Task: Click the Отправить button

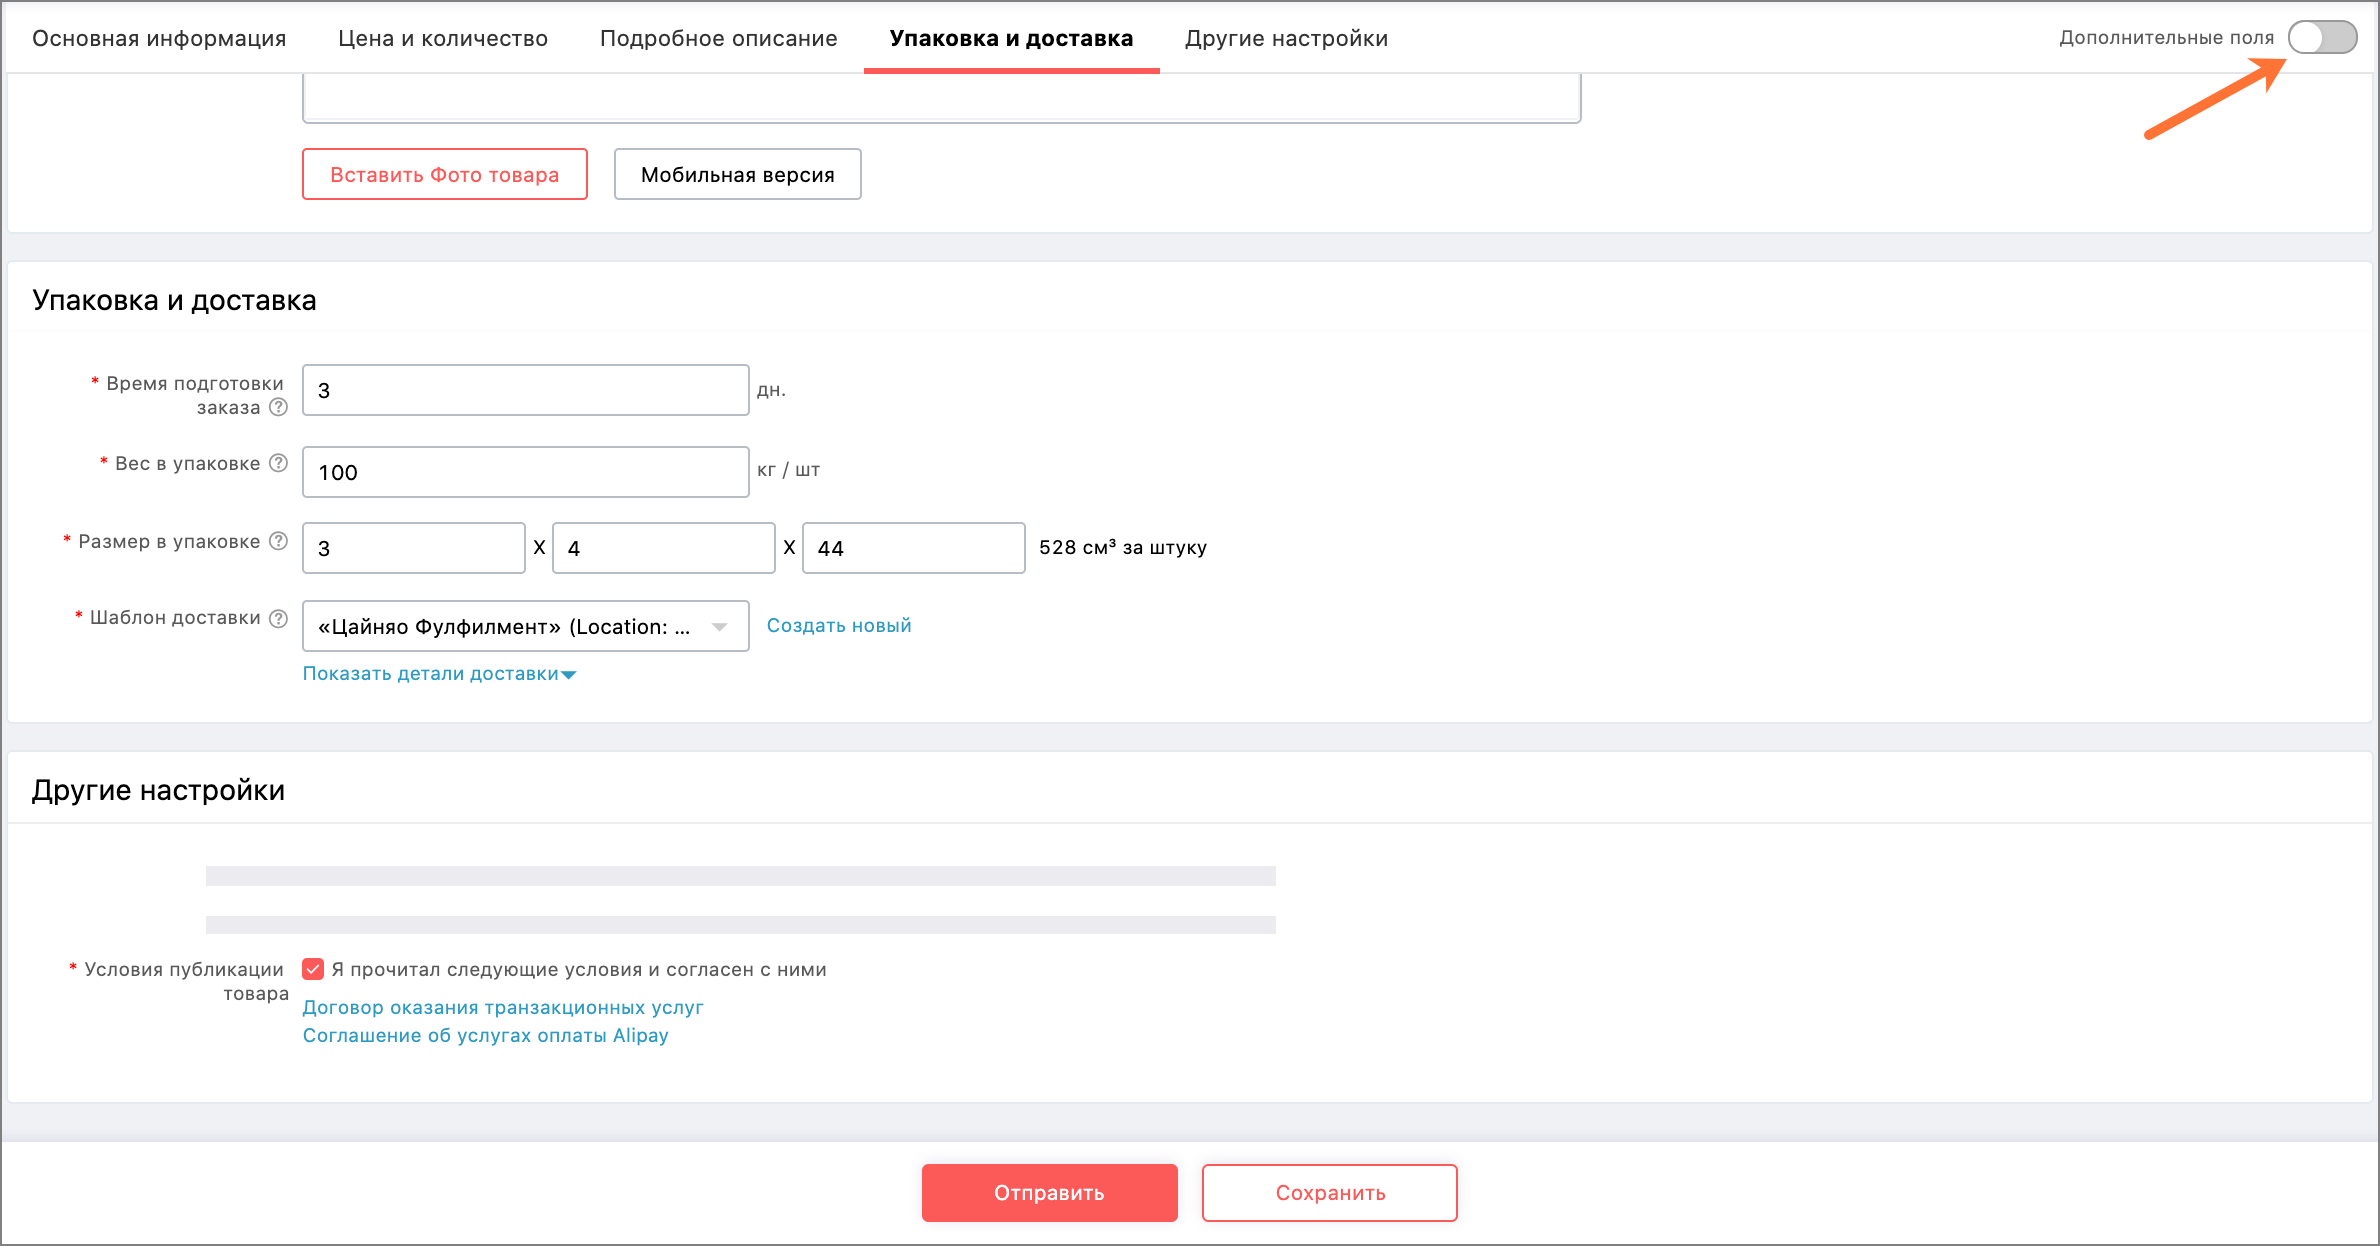Action: coord(1049,1192)
